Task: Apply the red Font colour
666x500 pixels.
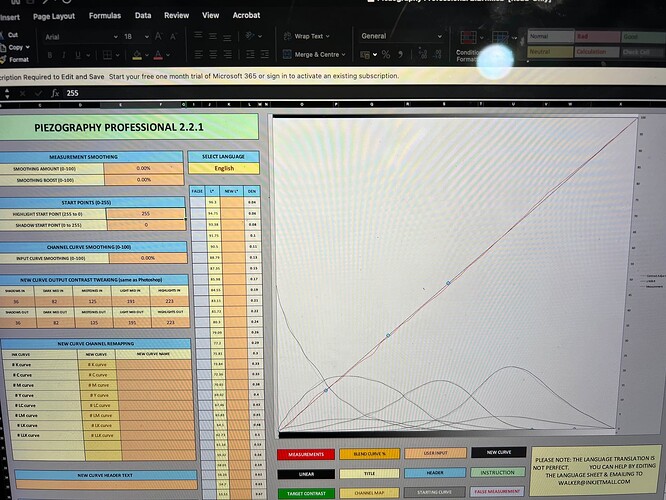Action: pyautogui.click(x=158, y=55)
